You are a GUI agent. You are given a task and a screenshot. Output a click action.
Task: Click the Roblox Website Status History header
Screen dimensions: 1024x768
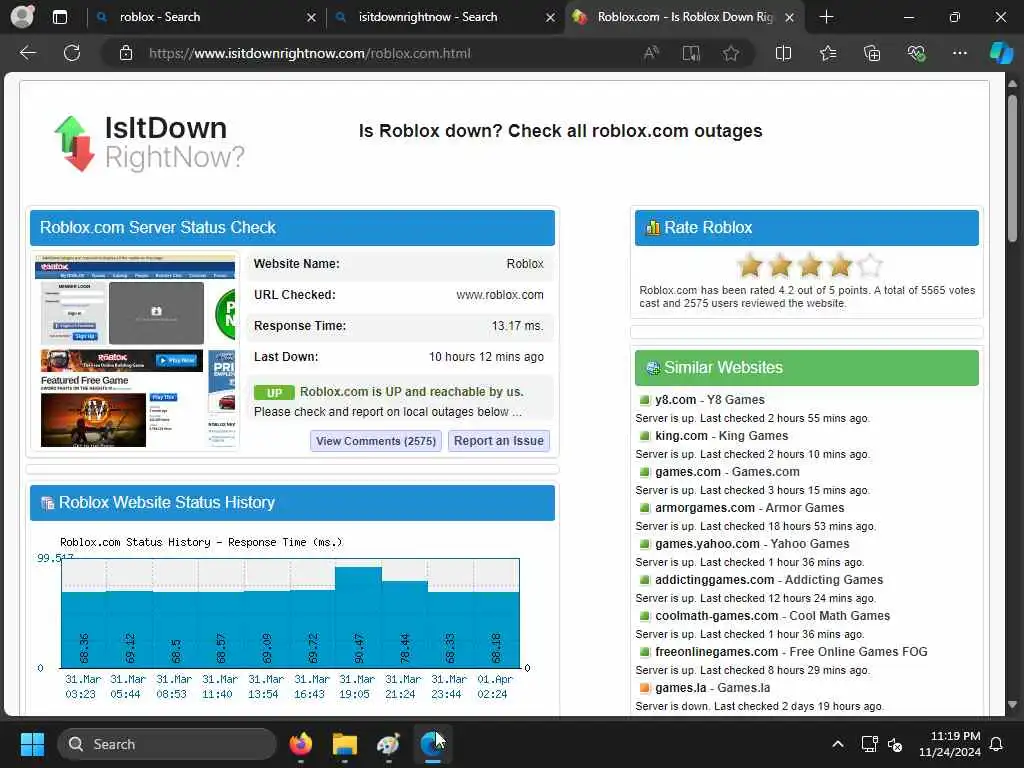point(292,502)
